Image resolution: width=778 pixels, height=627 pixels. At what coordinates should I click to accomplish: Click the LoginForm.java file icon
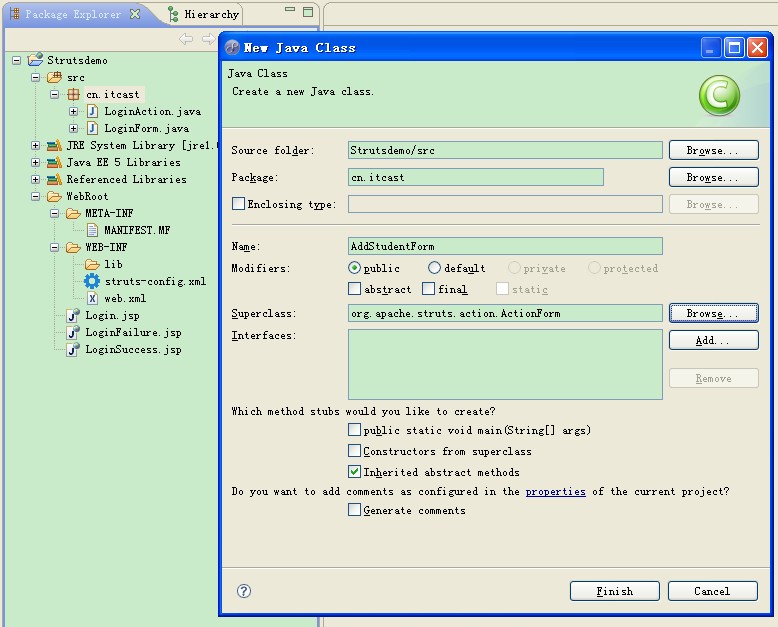click(x=92, y=128)
